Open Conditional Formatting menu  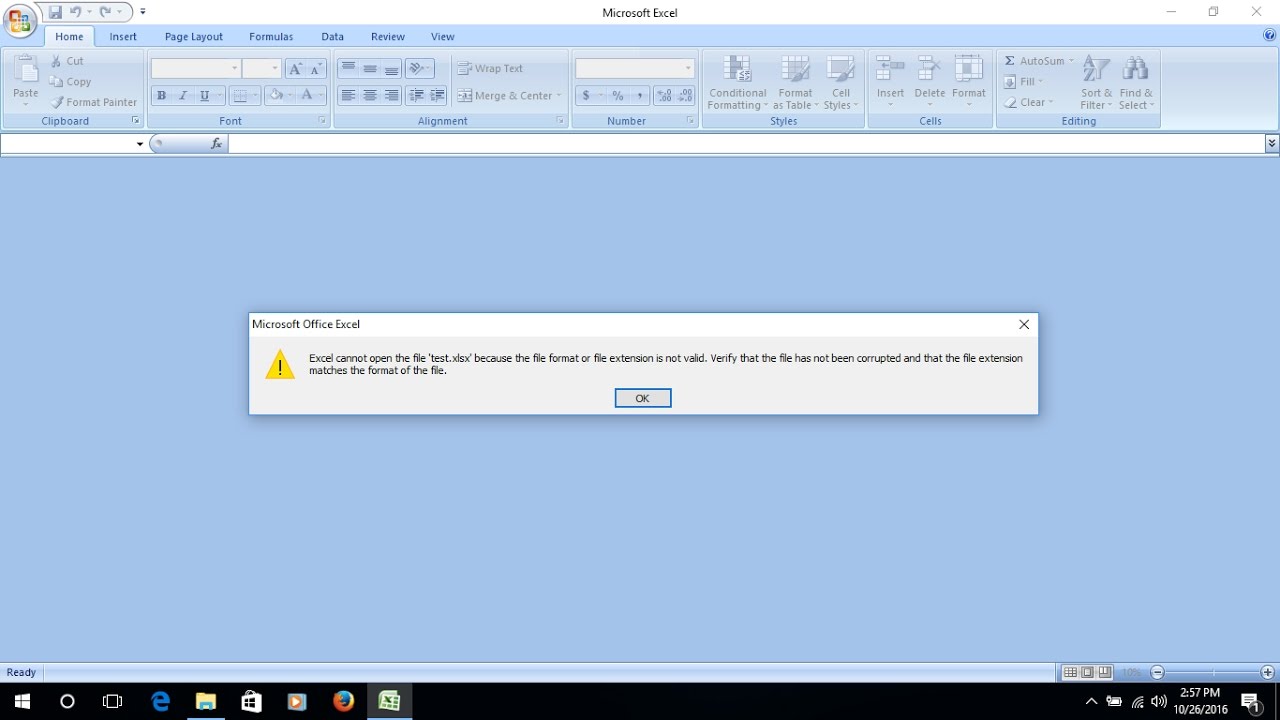[738, 82]
